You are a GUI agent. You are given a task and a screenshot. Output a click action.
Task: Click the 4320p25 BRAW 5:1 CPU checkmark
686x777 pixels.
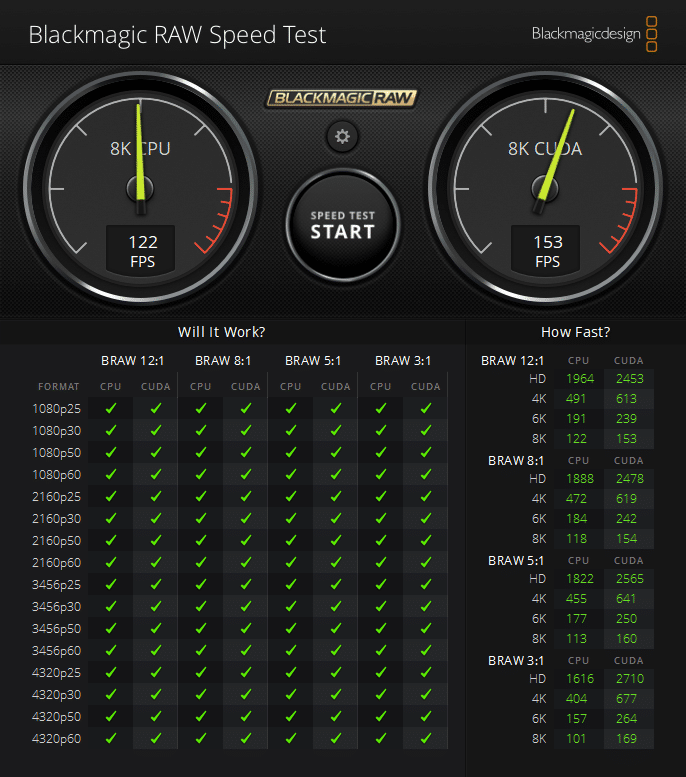(291, 672)
